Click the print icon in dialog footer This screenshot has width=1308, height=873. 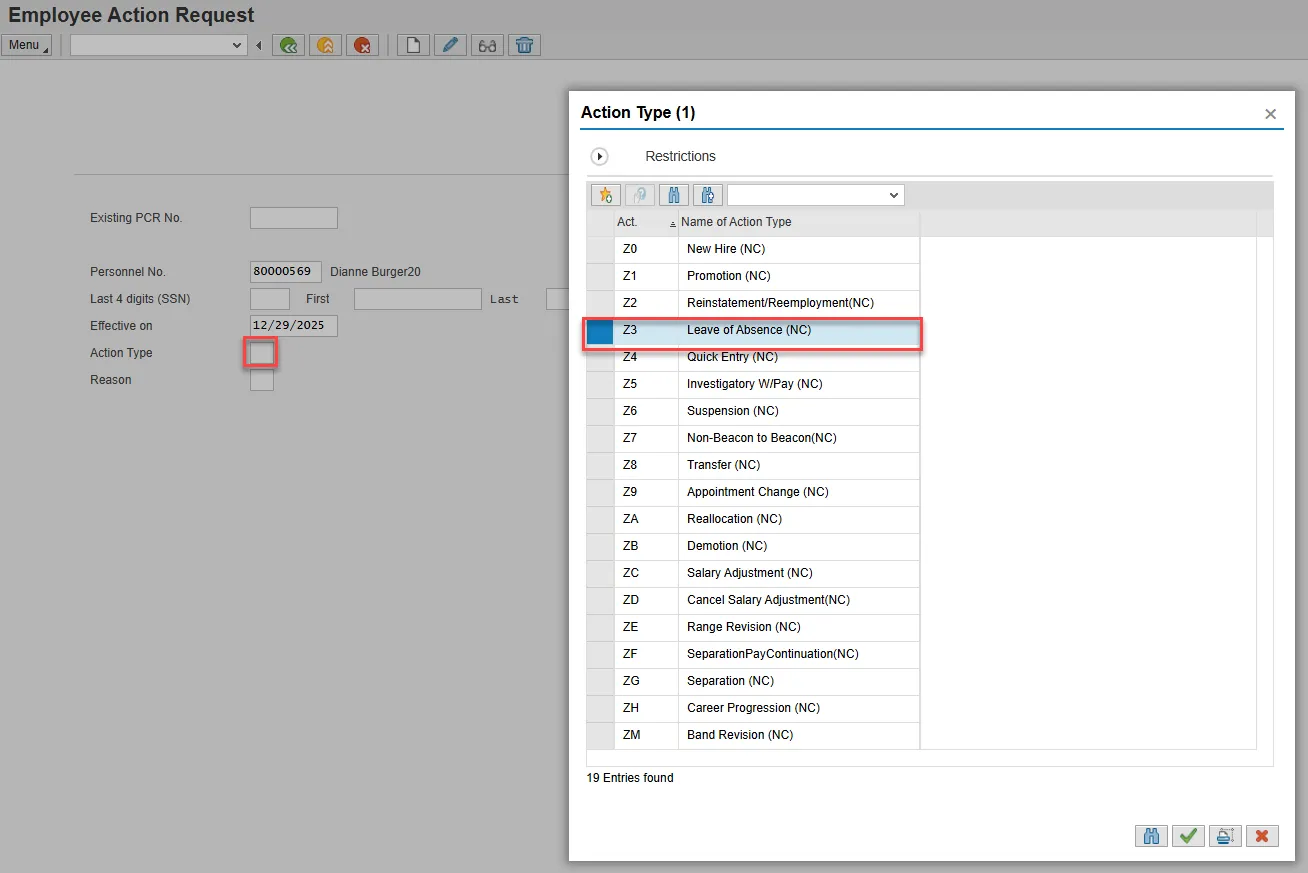pos(1225,836)
